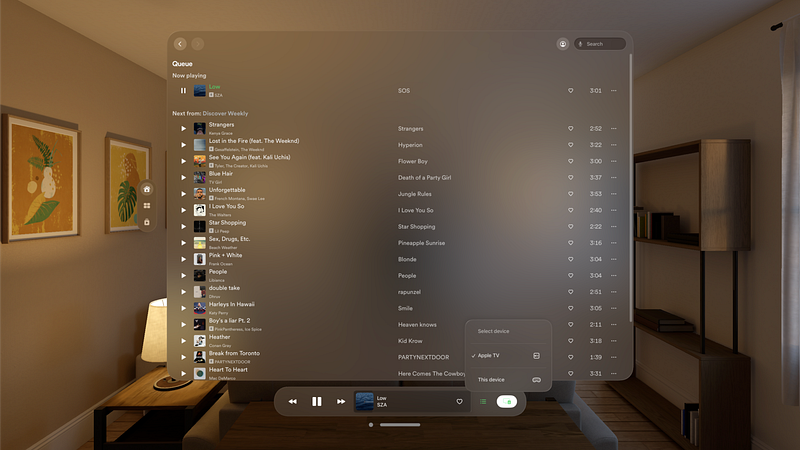The width and height of the screenshot is (800, 450).
Task: Go back with the left chevron button
Action: [180, 44]
